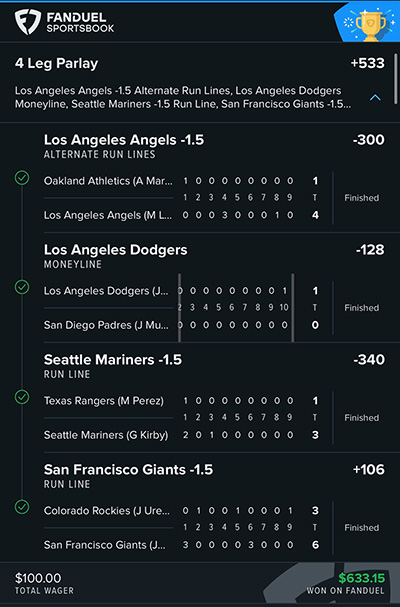Open Los Angeles Dodgers moneyline leg title
The height and width of the screenshot is (607, 400).
[115, 250]
